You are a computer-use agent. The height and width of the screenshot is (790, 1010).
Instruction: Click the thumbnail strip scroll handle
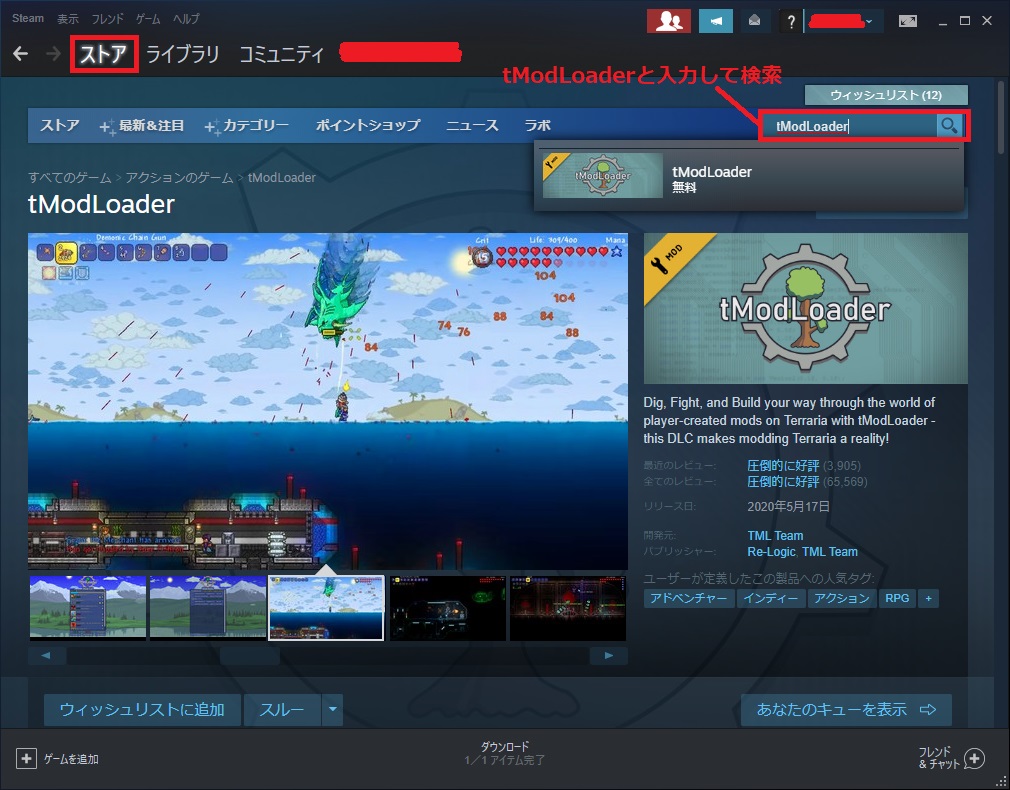[x=250, y=656]
